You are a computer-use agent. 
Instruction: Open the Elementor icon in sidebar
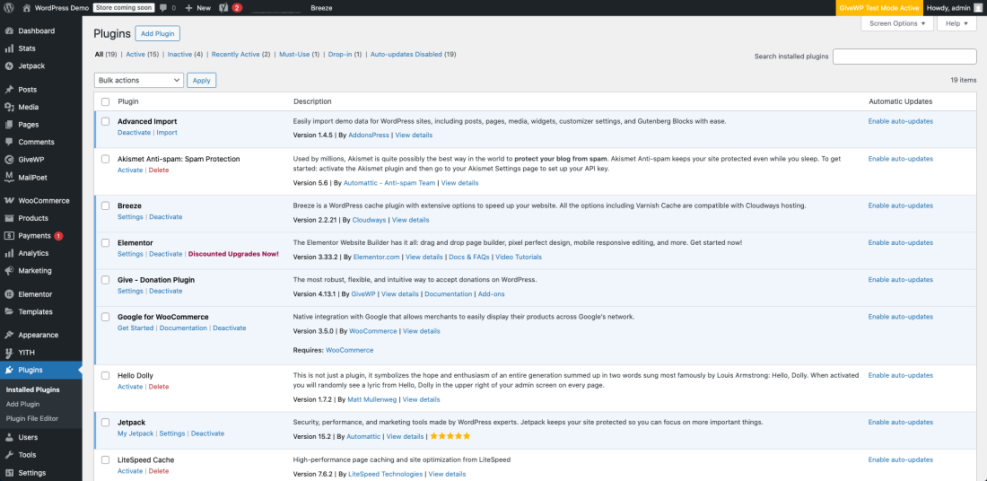(9, 294)
